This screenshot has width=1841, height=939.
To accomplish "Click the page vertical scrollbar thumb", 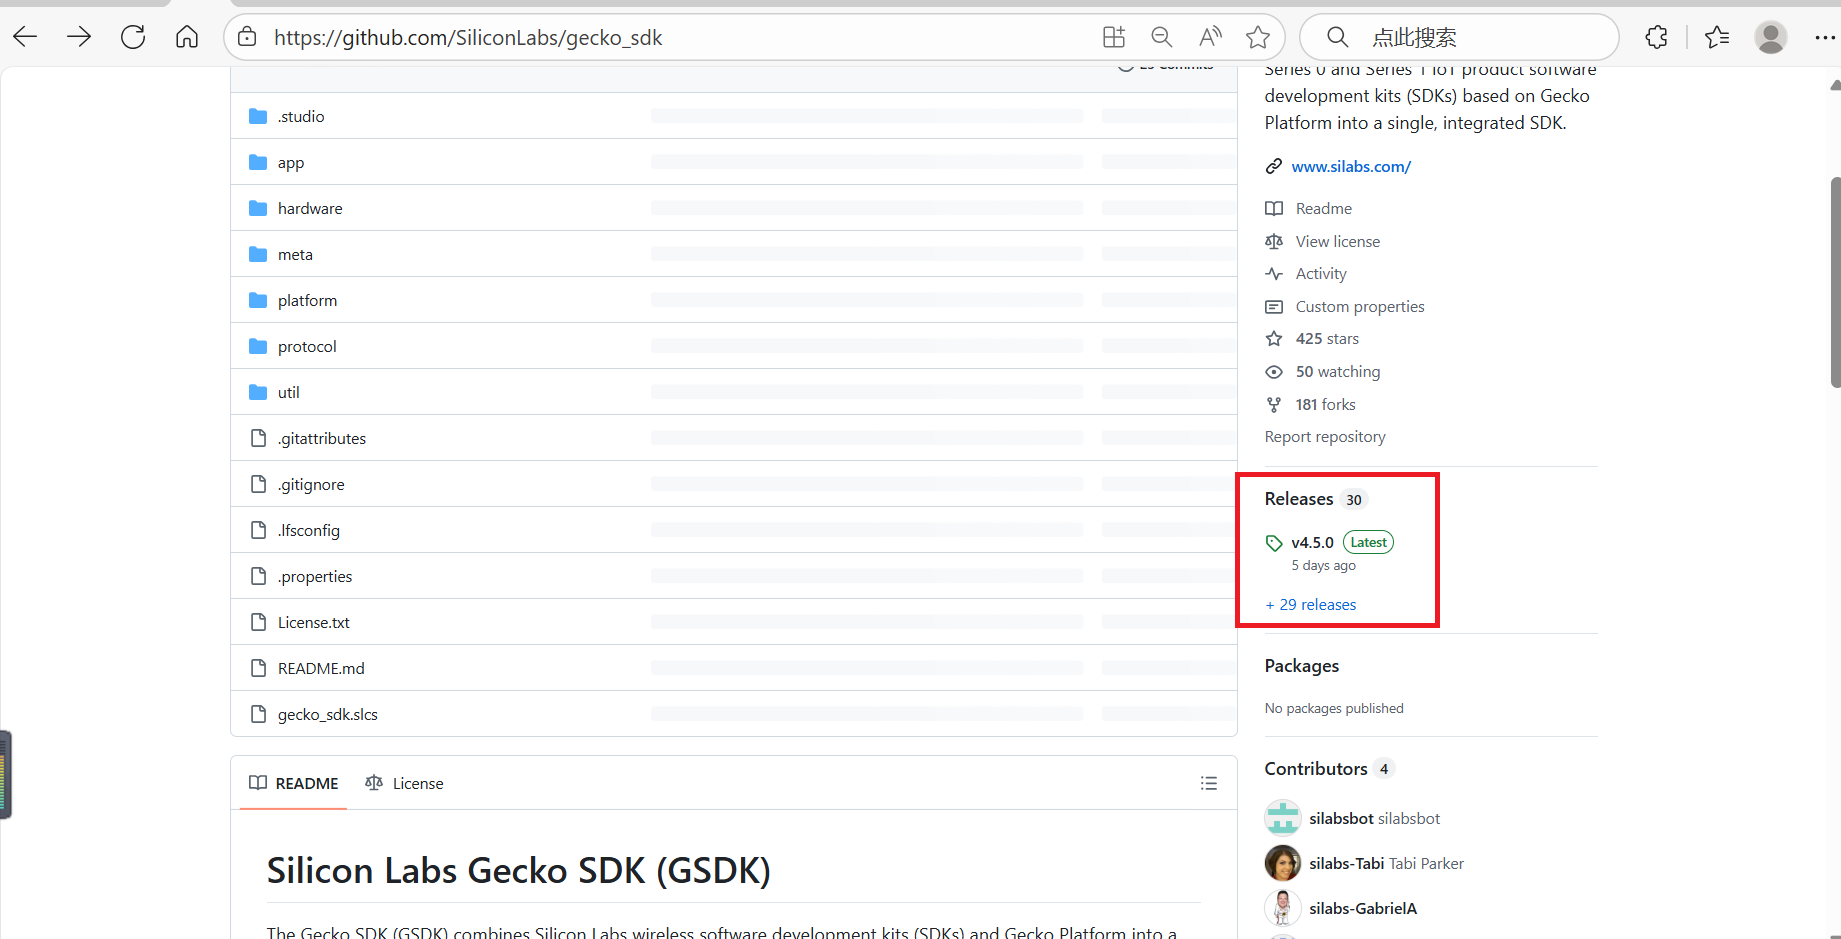I will click(x=1835, y=282).
